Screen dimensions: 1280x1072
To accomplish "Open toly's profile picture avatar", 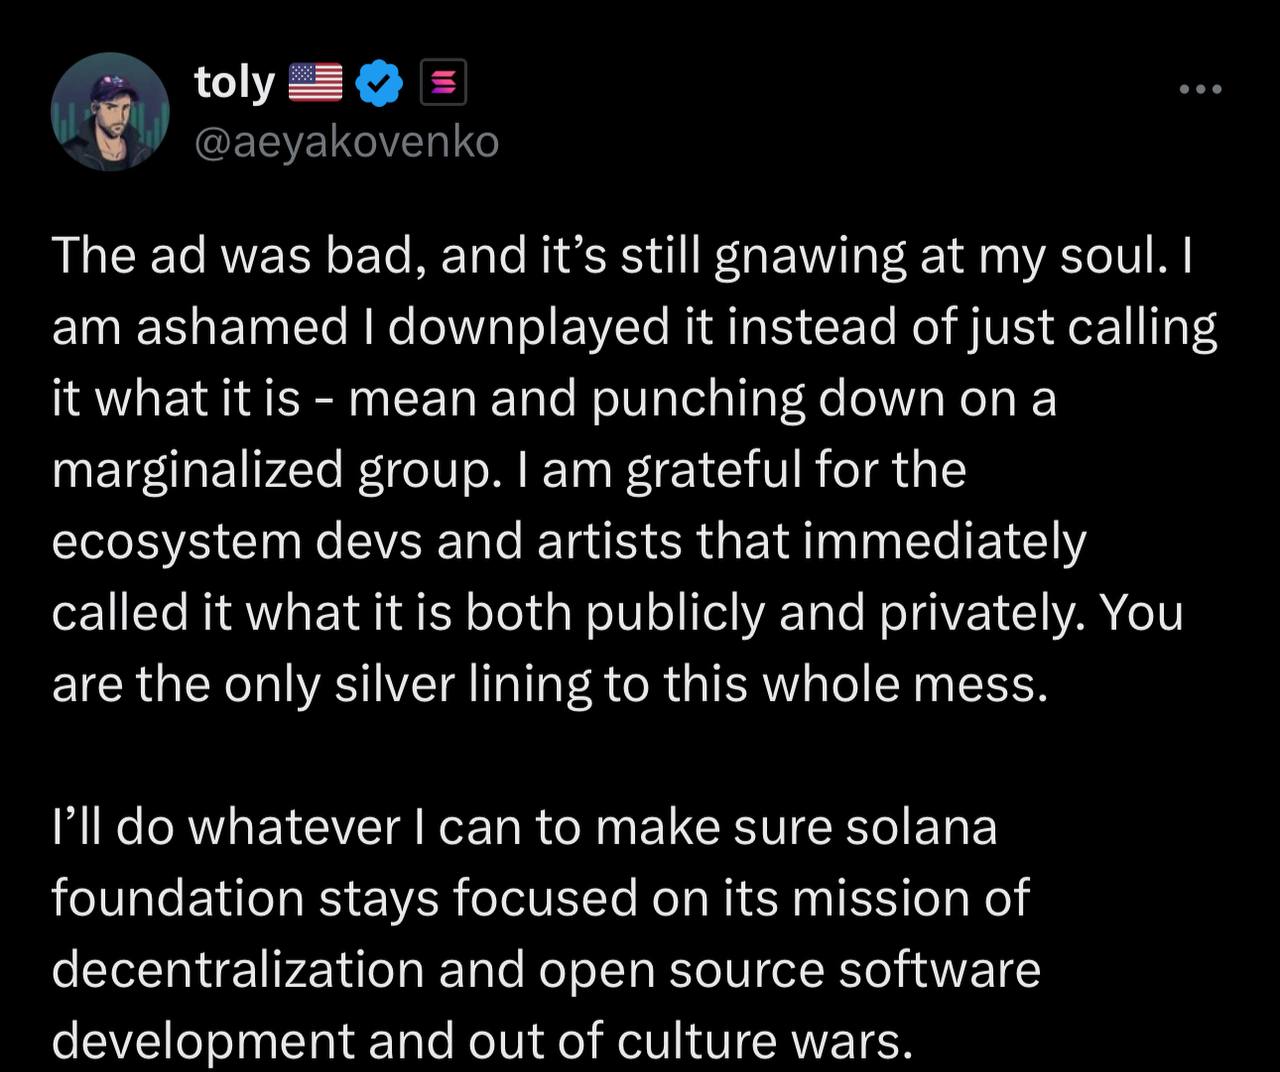I will click(x=110, y=111).
